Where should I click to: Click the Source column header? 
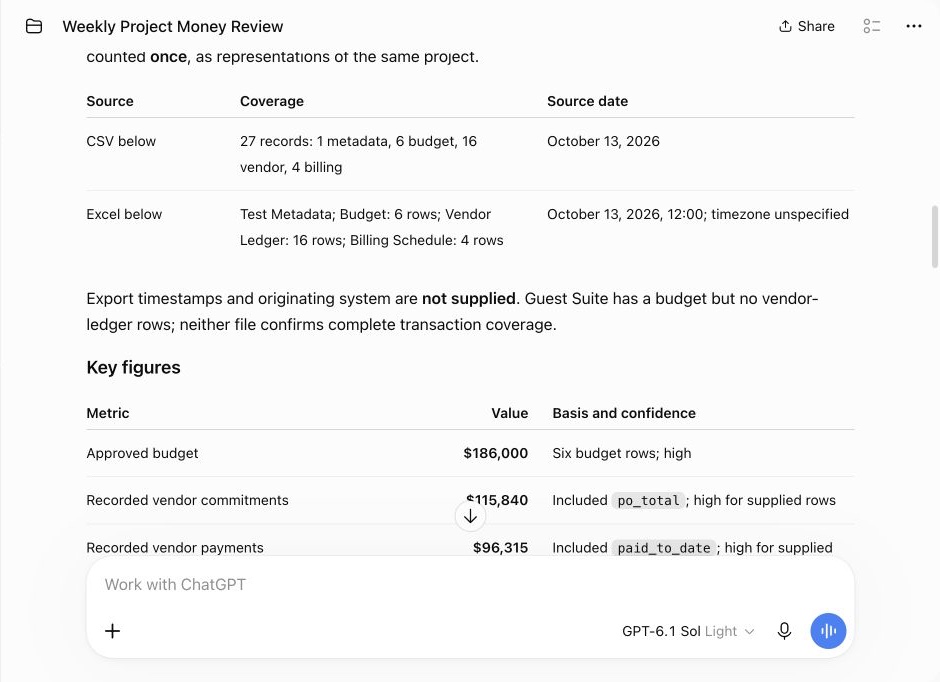click(110, 101)
